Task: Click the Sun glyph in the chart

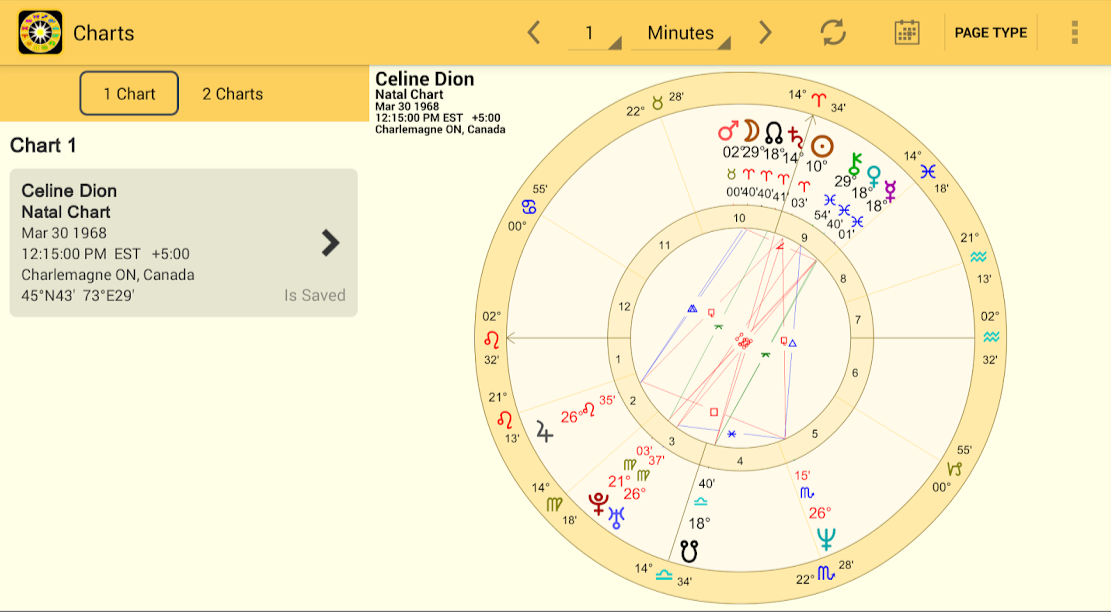Action: tap(822, 146)
